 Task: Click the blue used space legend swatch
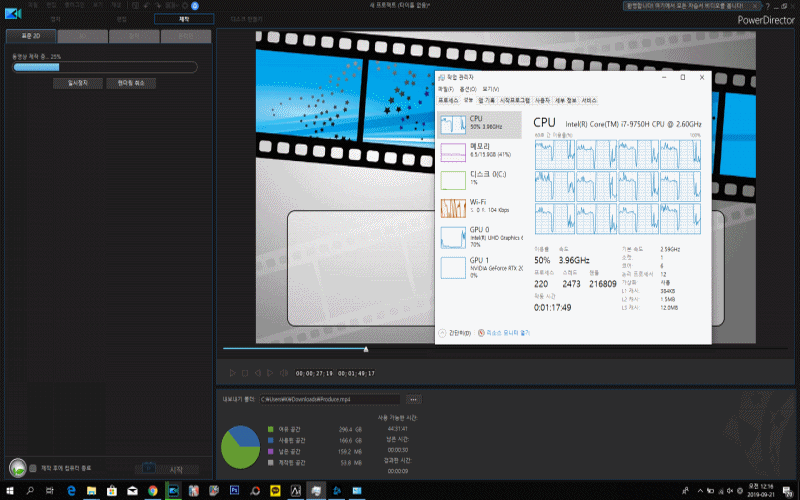(271, 440)
